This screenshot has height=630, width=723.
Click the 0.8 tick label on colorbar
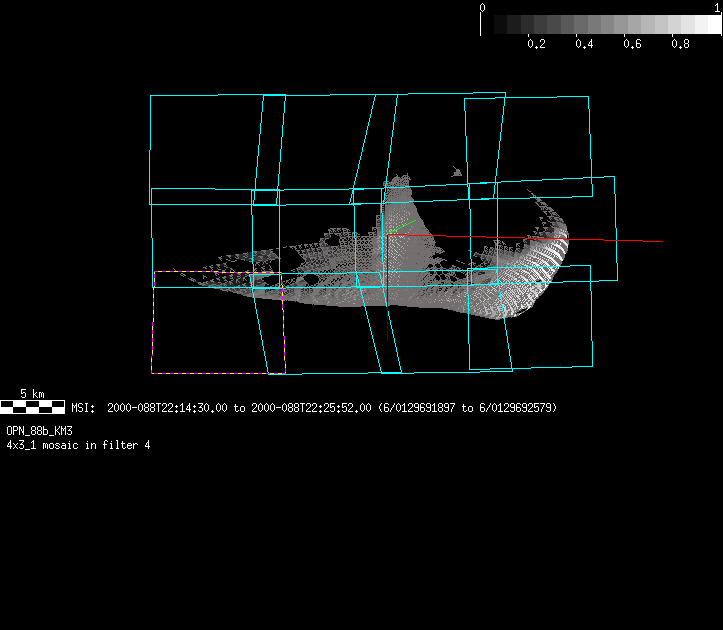tap(680, 44)
